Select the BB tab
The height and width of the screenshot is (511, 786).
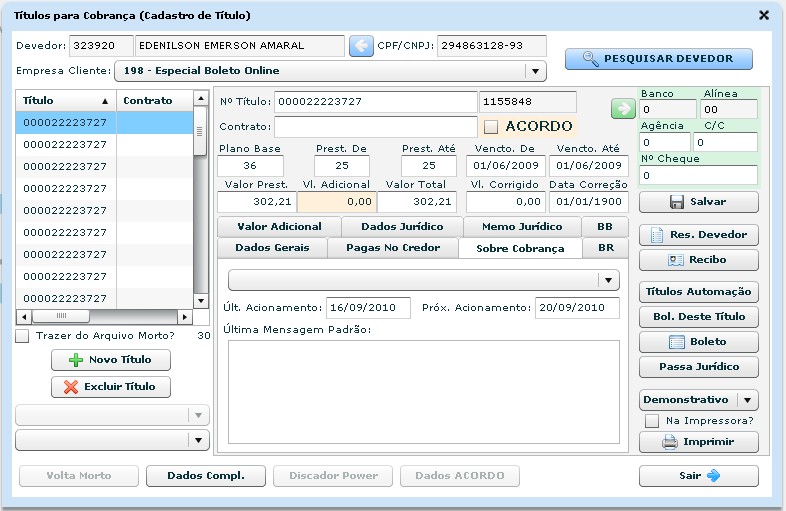click(605, 227)
